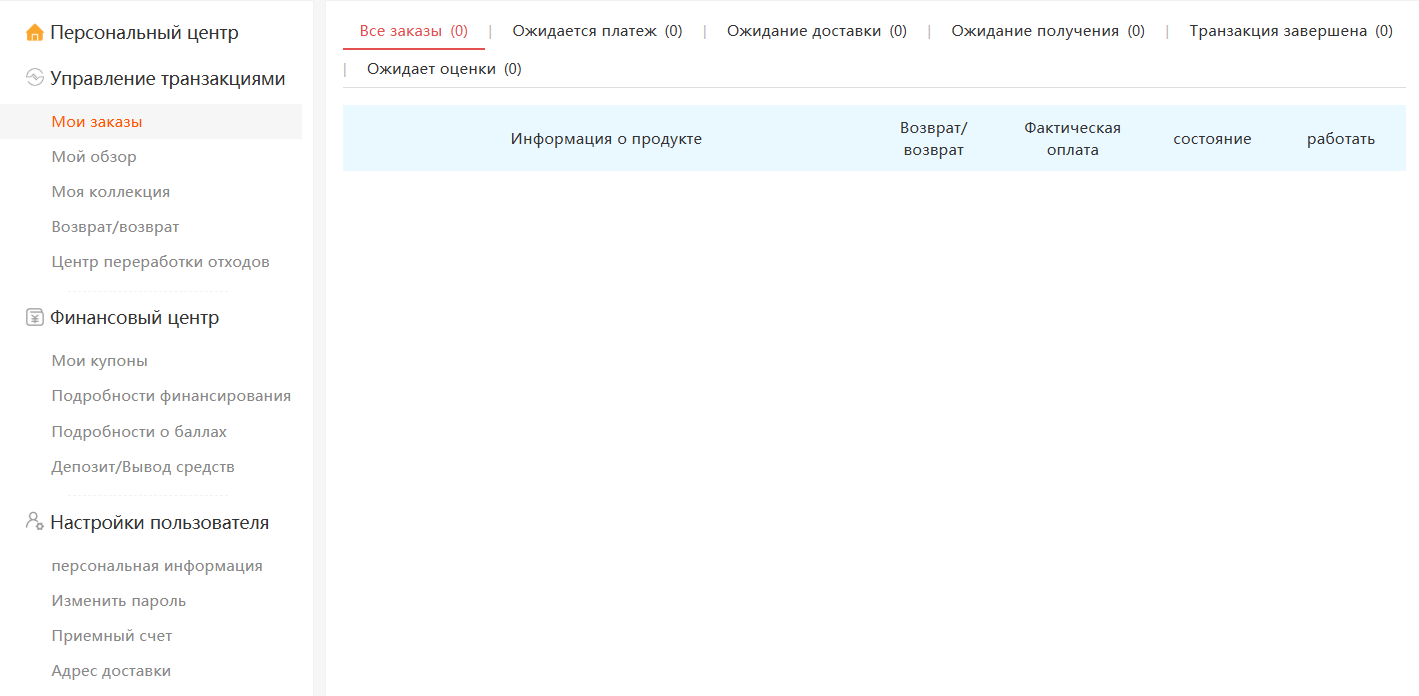Open Моя коллекция in the sidebar
Screen dimensions: 1419x696
[x=111, y=192]
